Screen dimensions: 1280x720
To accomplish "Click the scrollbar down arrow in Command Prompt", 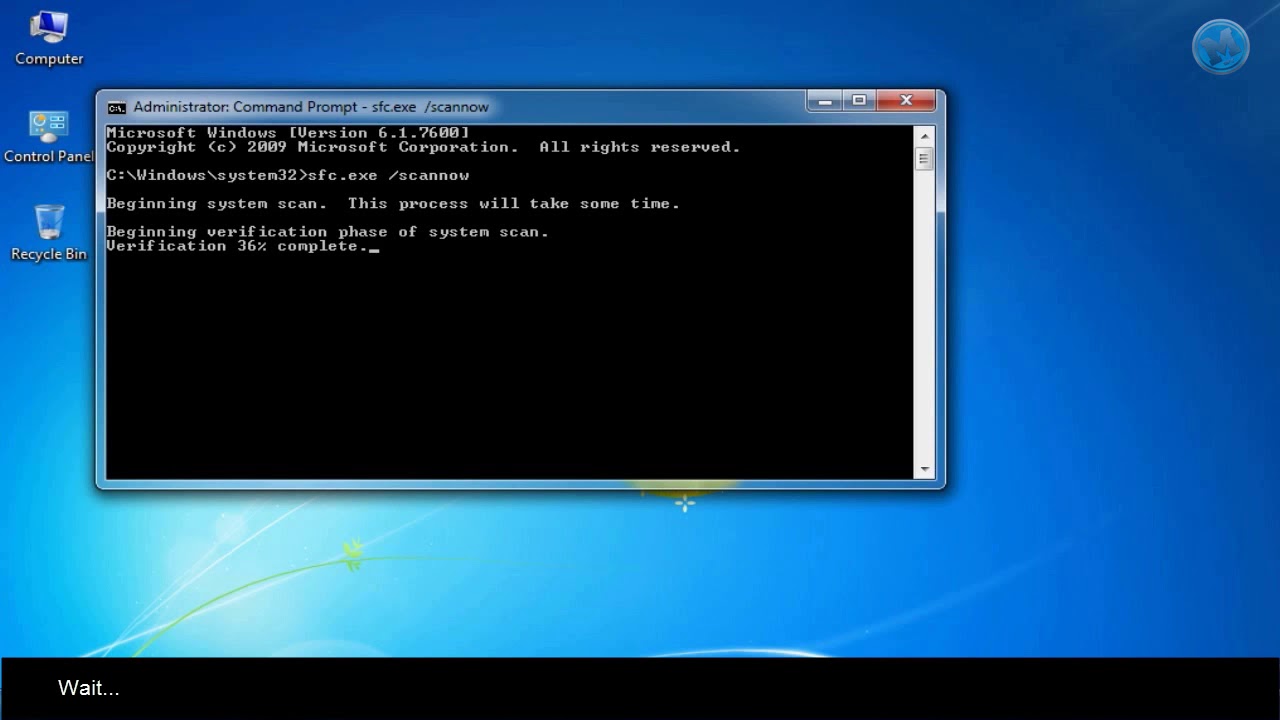I will (x=924, y=469).
